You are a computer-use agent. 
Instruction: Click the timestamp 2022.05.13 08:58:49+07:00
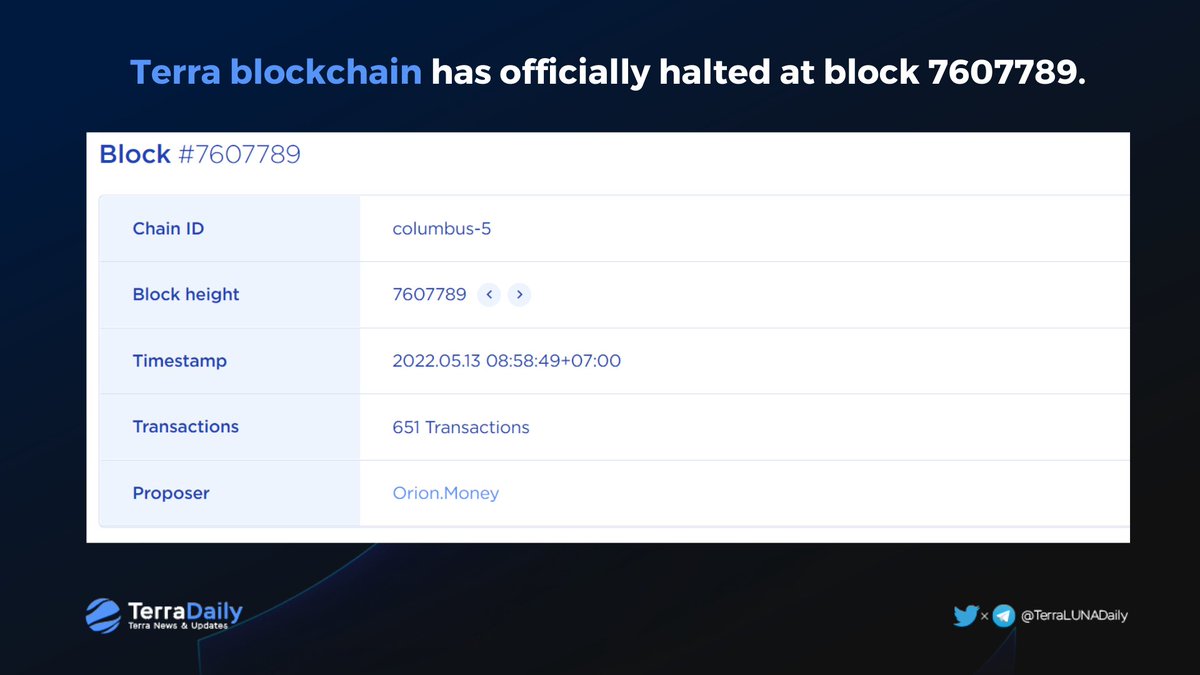(x=507, y=361)
